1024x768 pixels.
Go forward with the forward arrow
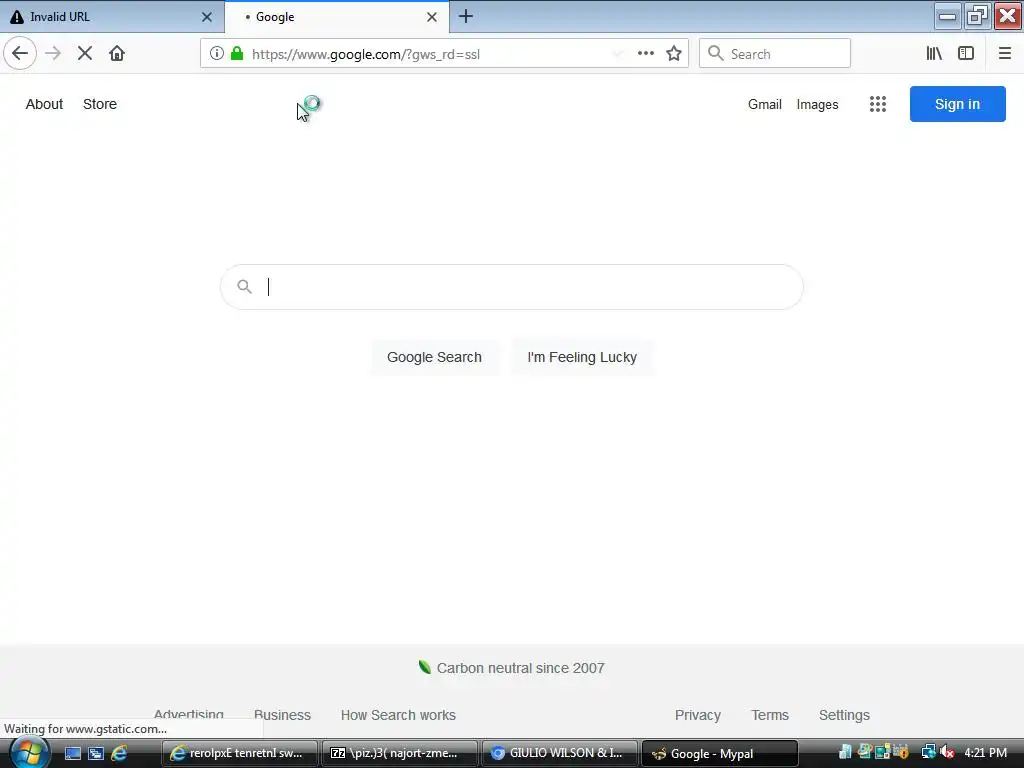[53, 53]
